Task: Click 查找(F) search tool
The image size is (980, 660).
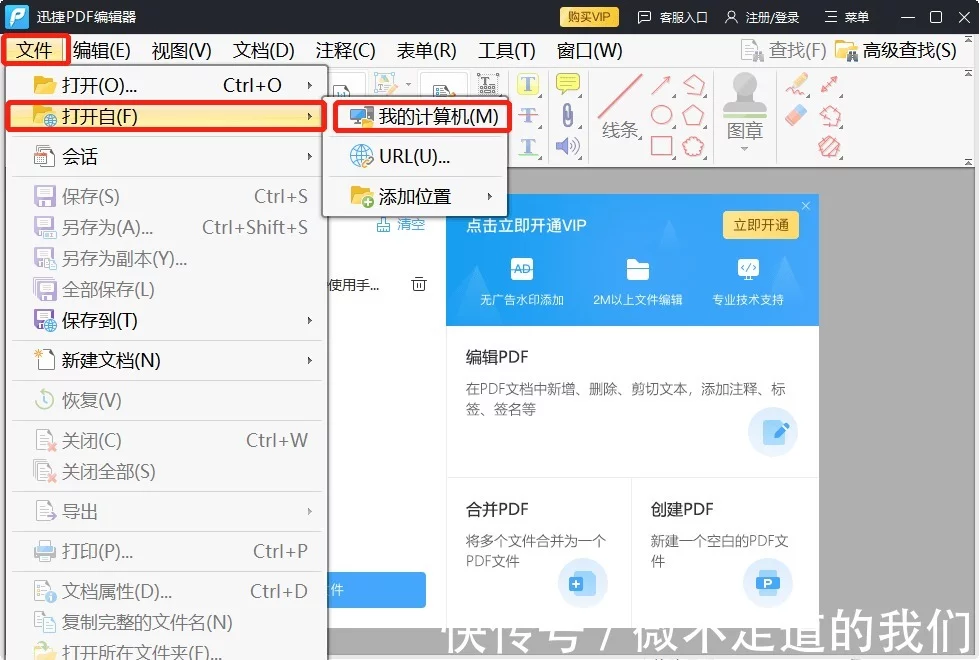Action: click(x=783, y=50)
